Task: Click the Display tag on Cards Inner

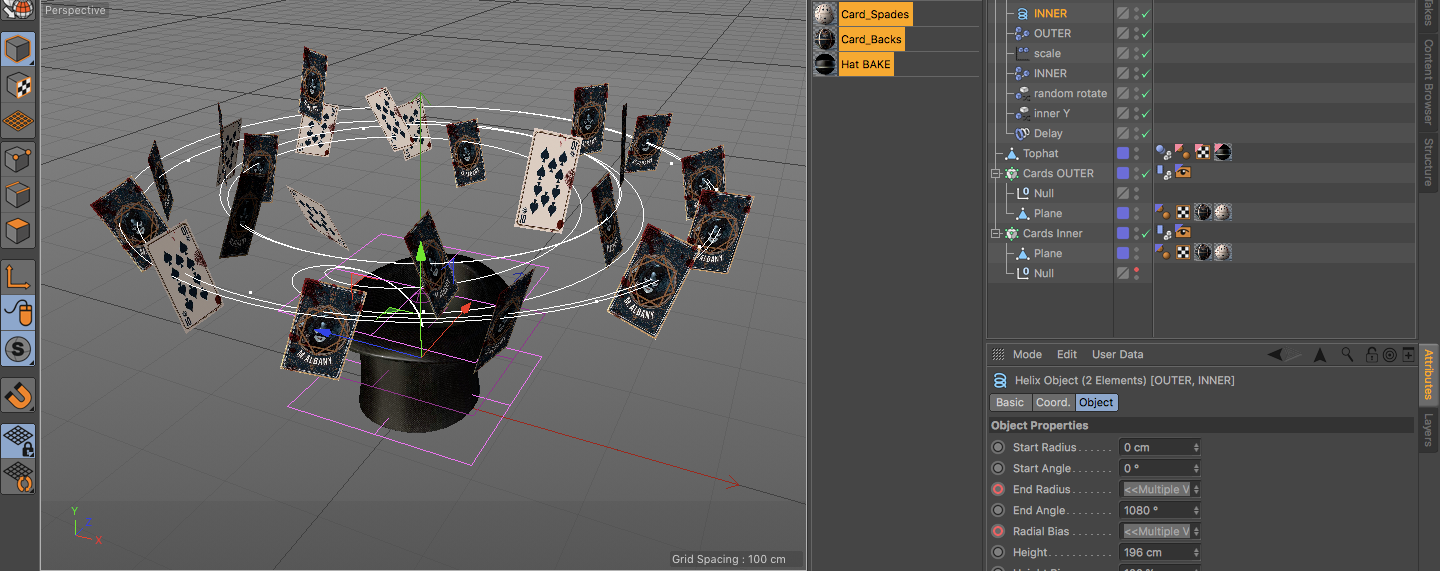Action: click(1183, 233)
